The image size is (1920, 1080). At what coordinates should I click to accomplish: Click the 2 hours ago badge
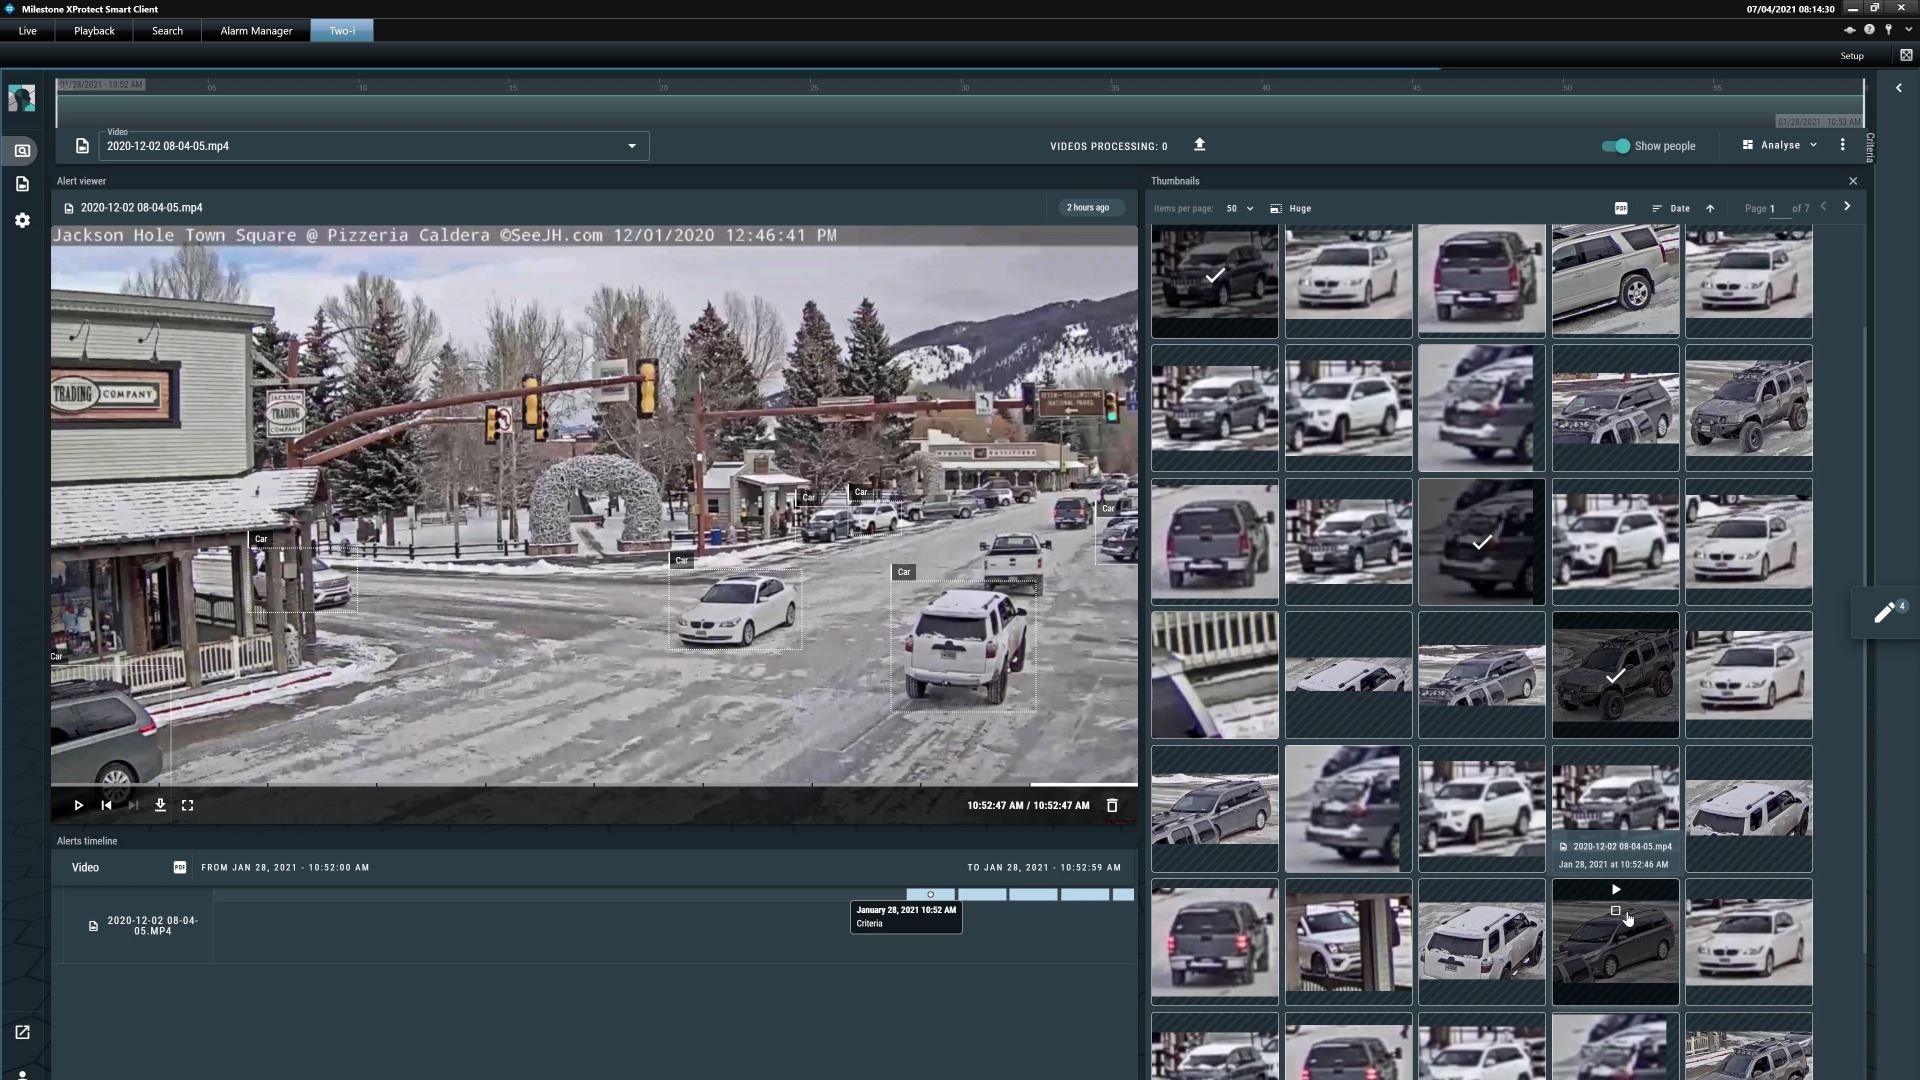(1088, 208)
